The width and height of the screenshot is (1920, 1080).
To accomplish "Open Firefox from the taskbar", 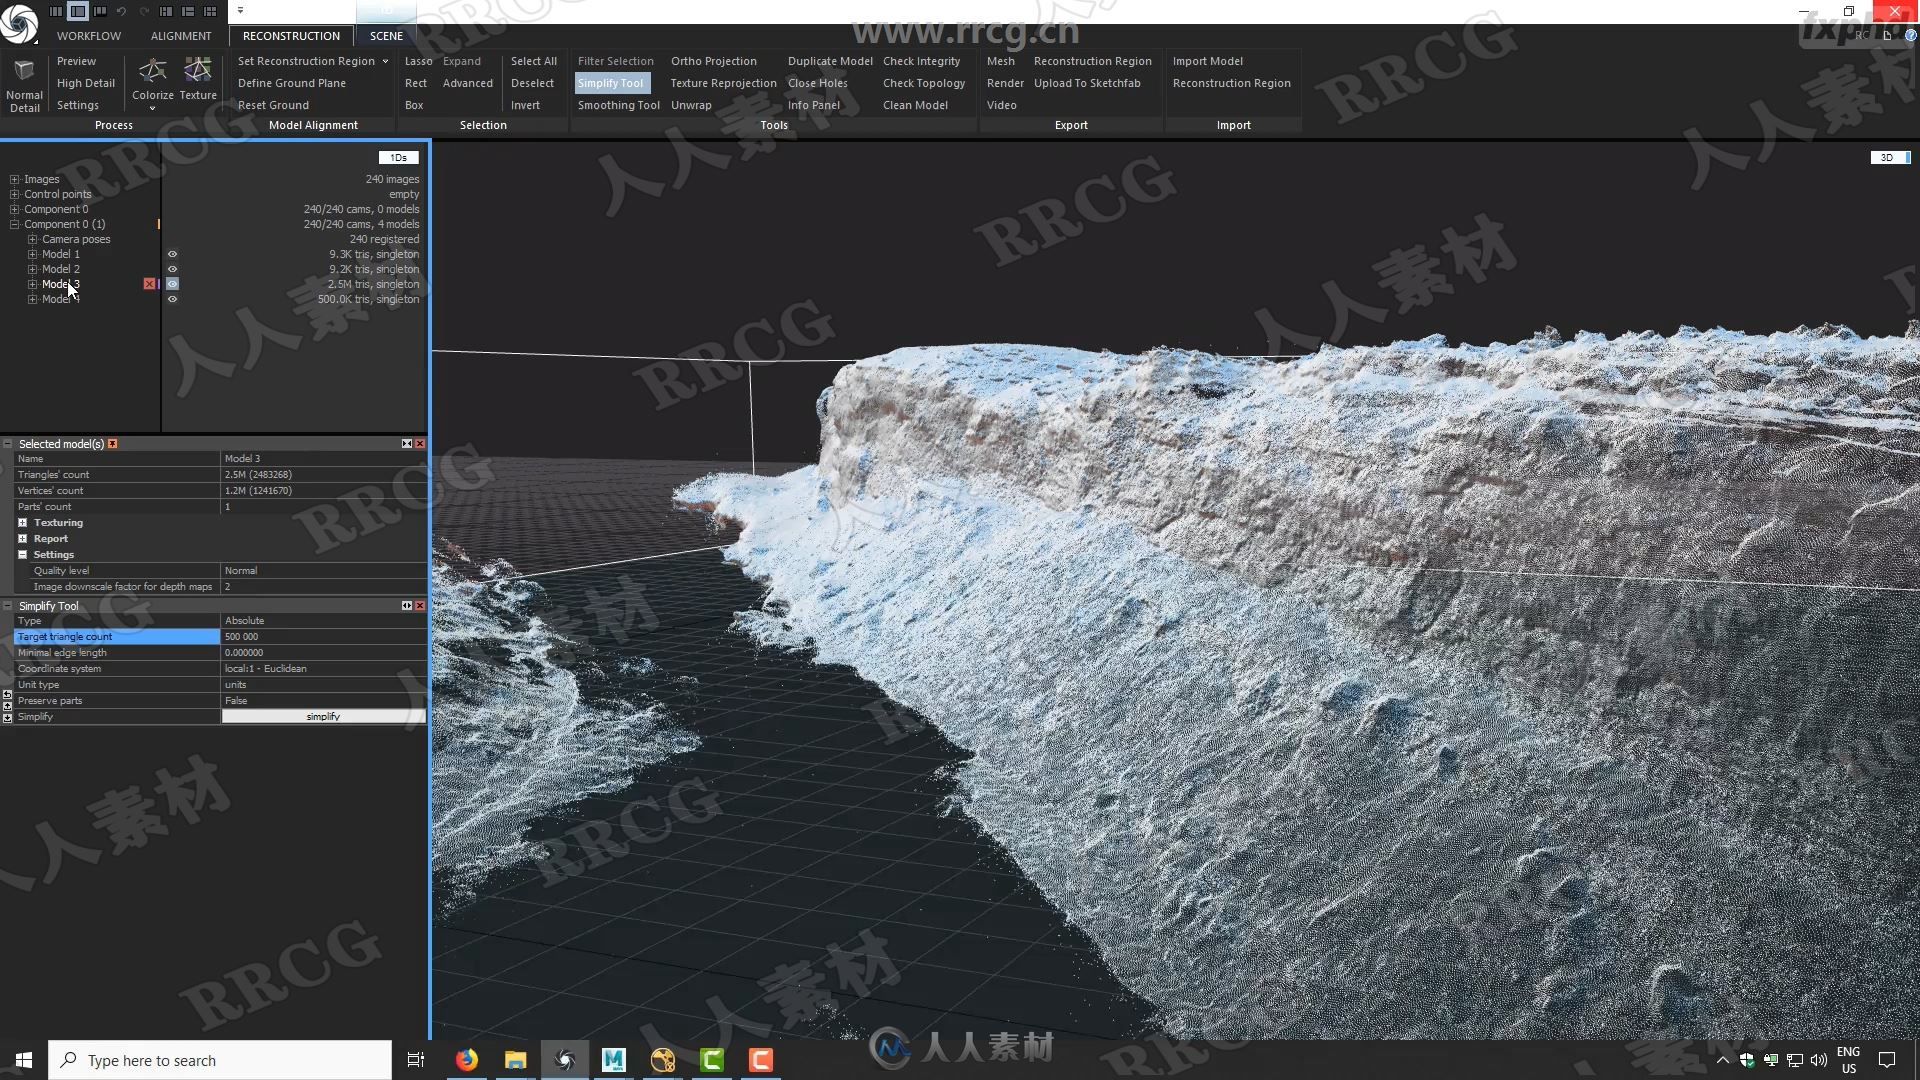I will [467, 1060].
